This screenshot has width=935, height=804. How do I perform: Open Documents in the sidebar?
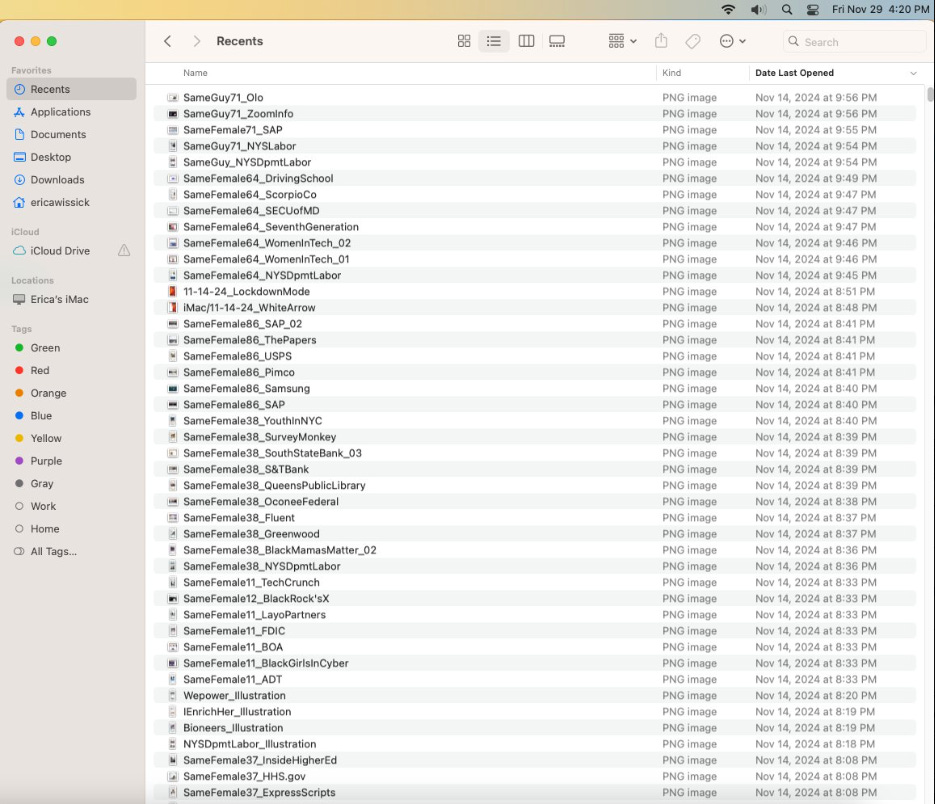click(72, 134)
